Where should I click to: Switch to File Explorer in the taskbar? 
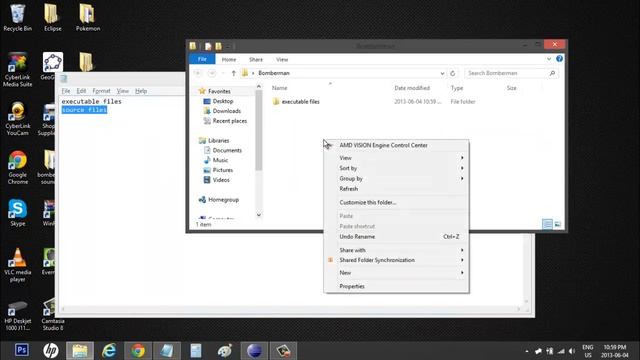(80, 350)
